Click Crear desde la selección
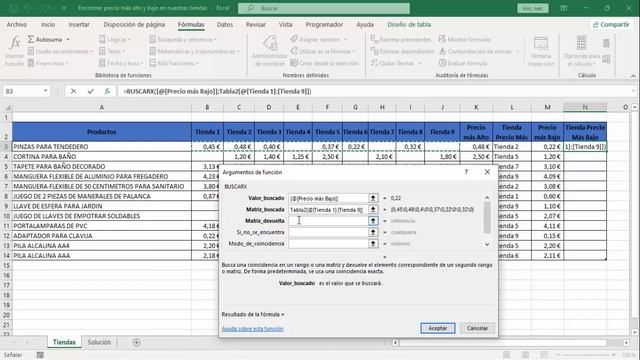 pyautogui.click(x=324, y=63)
